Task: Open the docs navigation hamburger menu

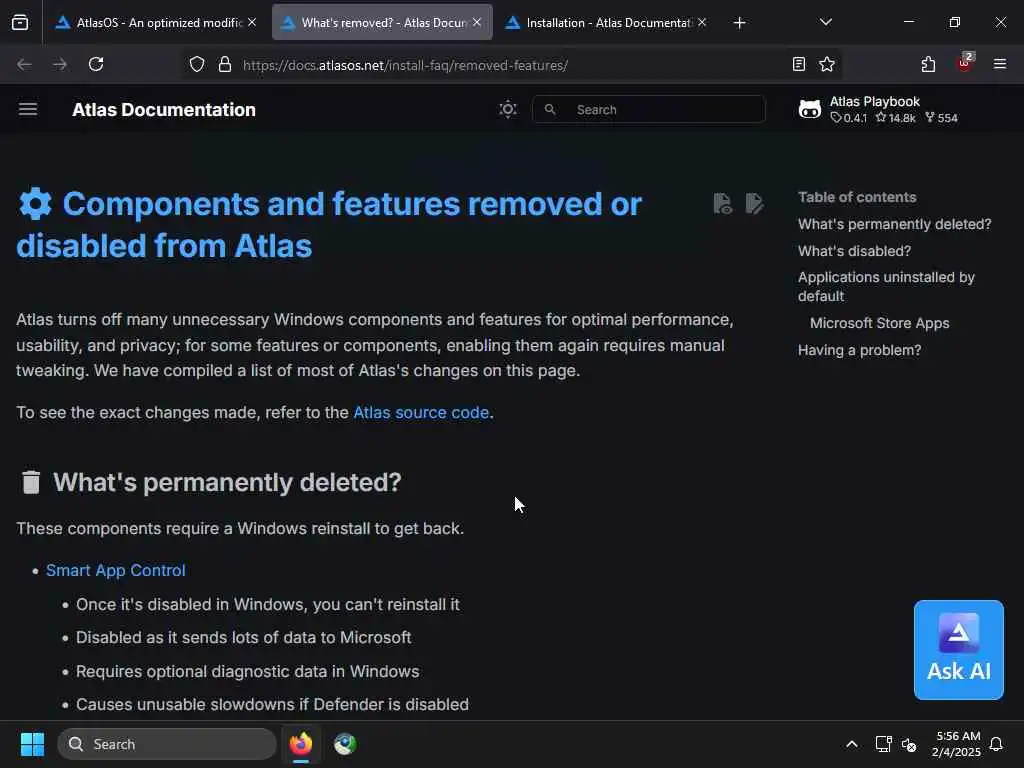Action: tap(27, 109)
